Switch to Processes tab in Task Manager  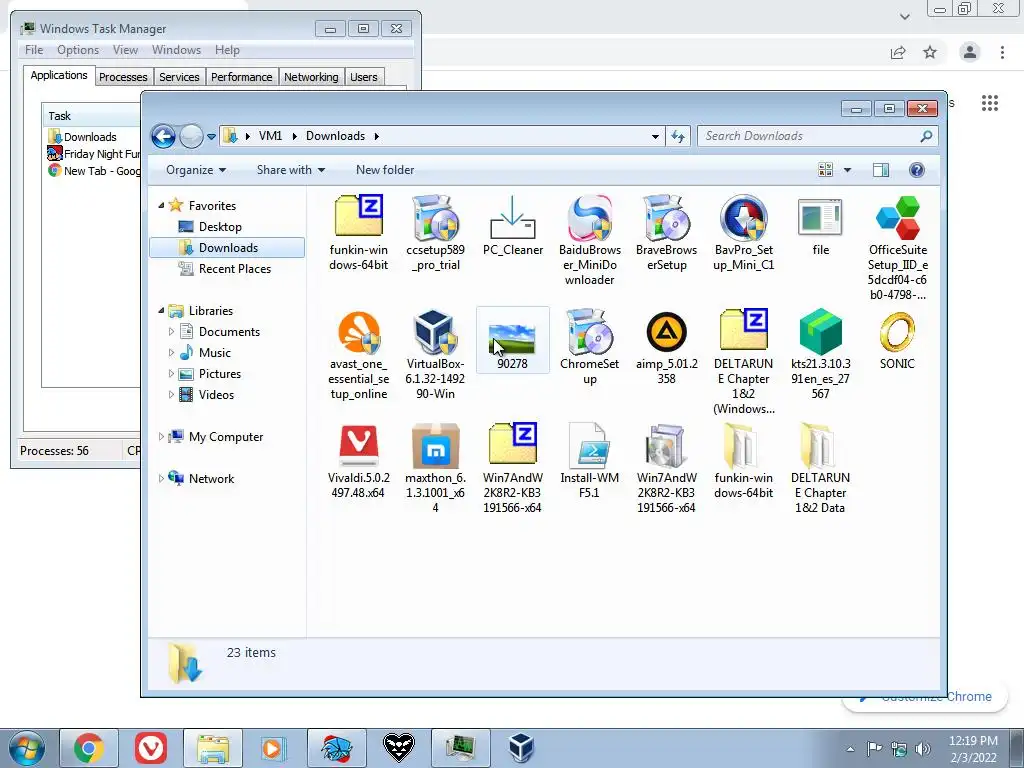[x=123, y=77]
